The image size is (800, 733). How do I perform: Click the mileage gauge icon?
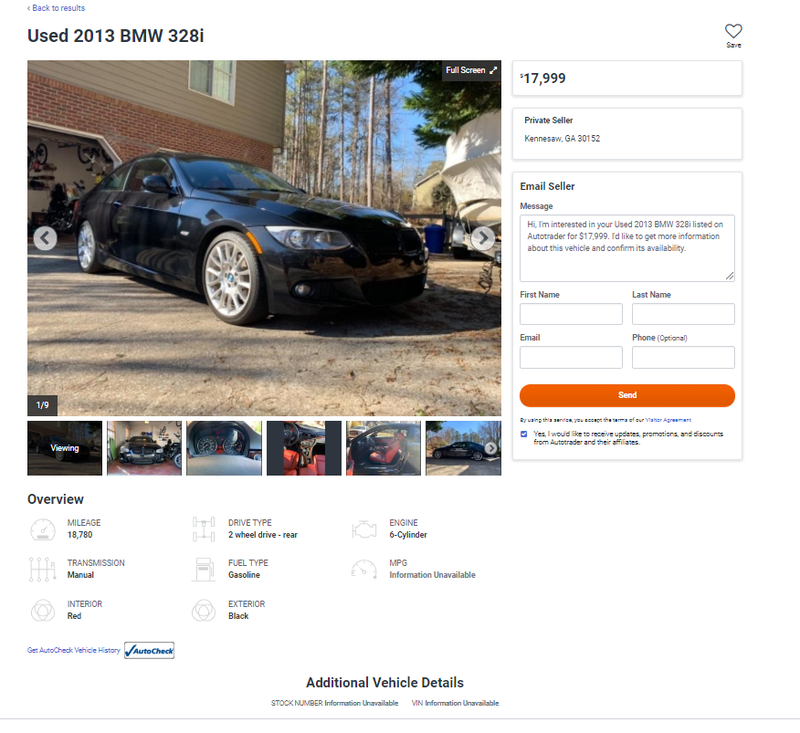coord(43,529)
